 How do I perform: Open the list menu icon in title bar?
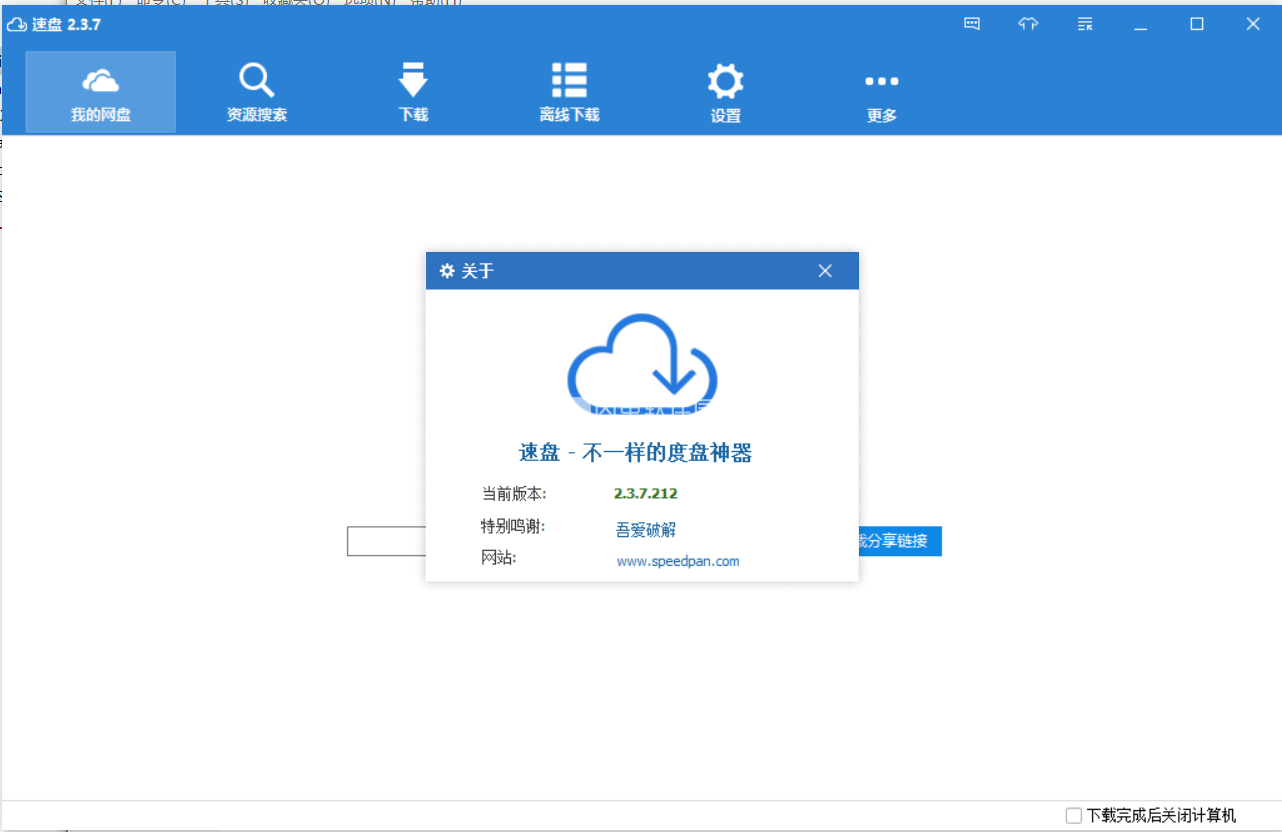point(1085,25)
